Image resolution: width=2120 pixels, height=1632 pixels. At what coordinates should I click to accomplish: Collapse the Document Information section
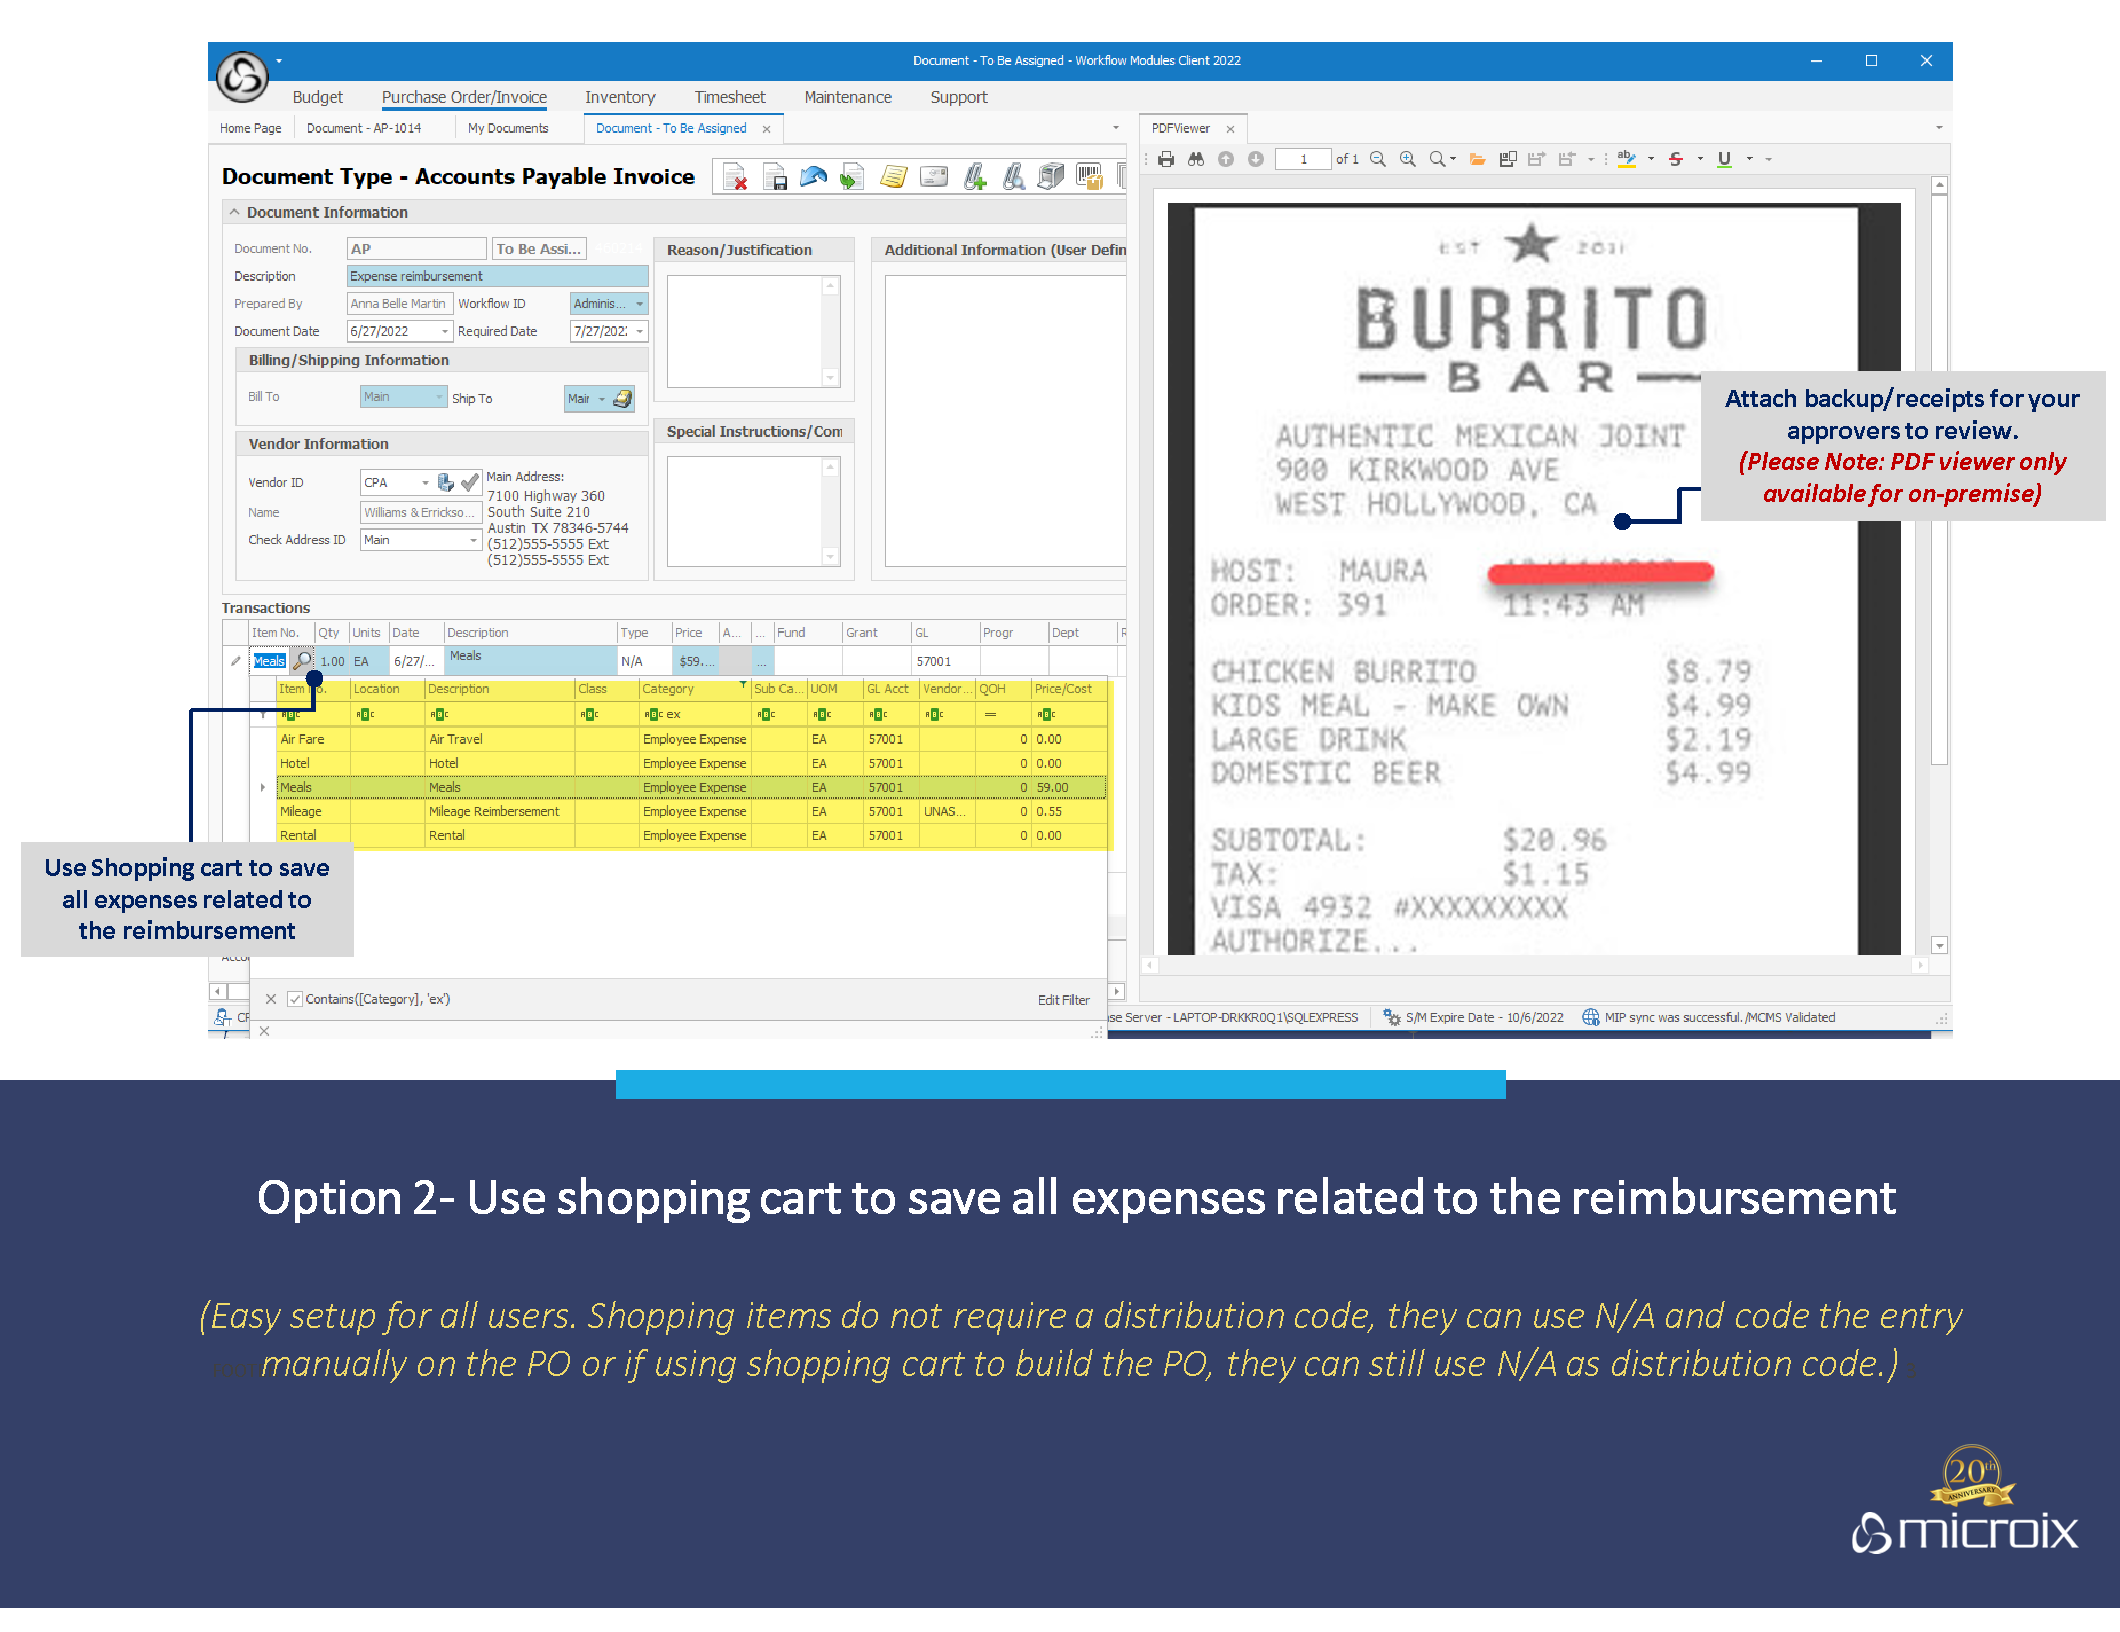(234, 212)
